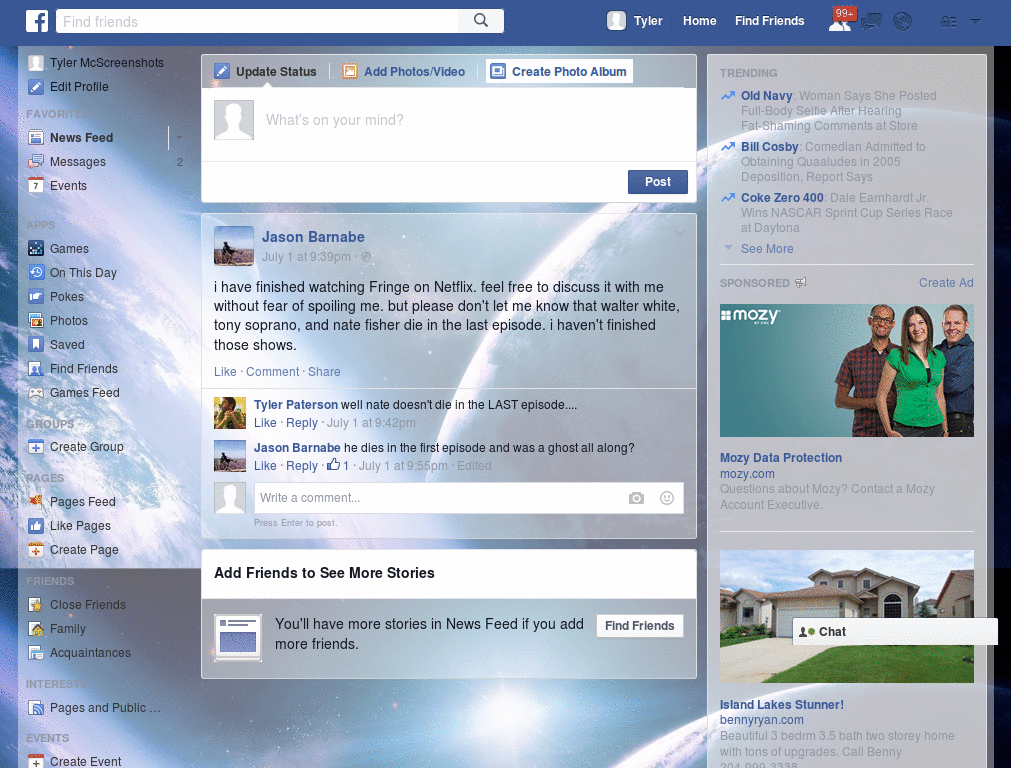Open the Chat bar
This screenshot has height=768, width=1024.
(895, 632)
